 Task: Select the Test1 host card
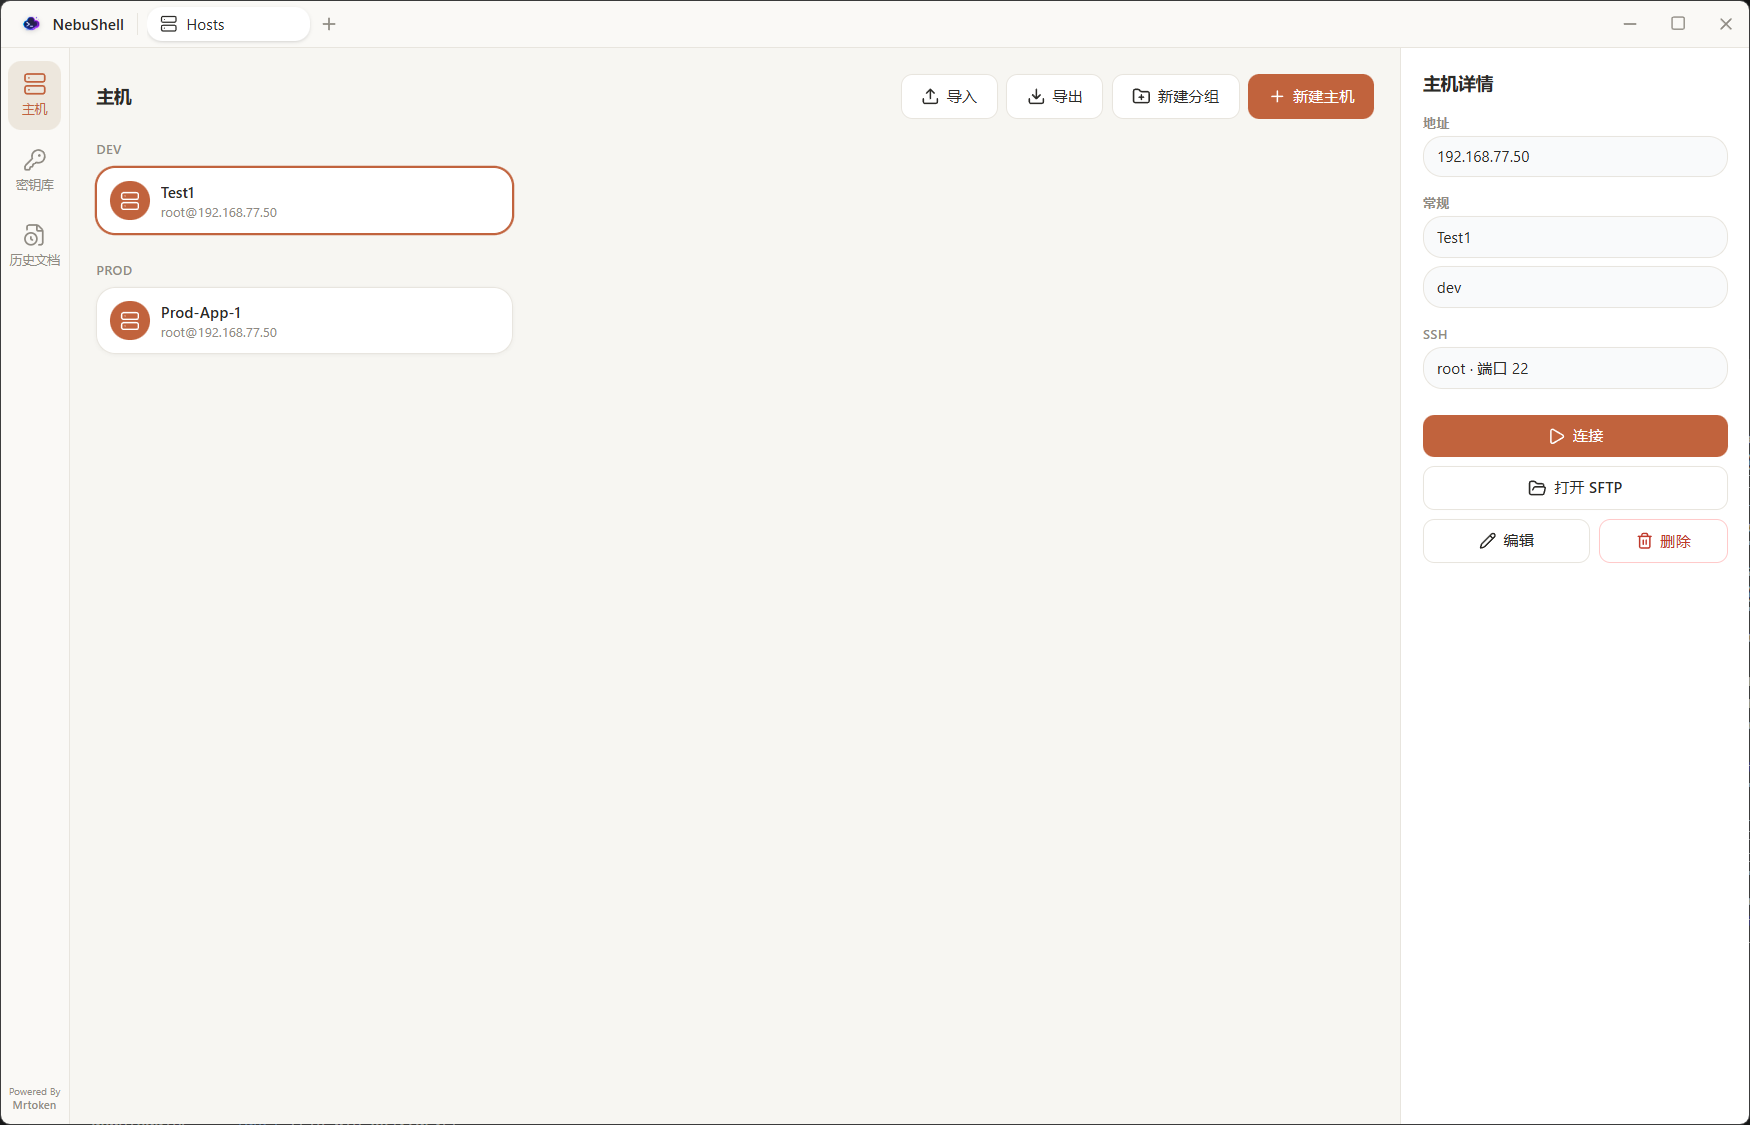pyautogui.click(x=304, y=201)
